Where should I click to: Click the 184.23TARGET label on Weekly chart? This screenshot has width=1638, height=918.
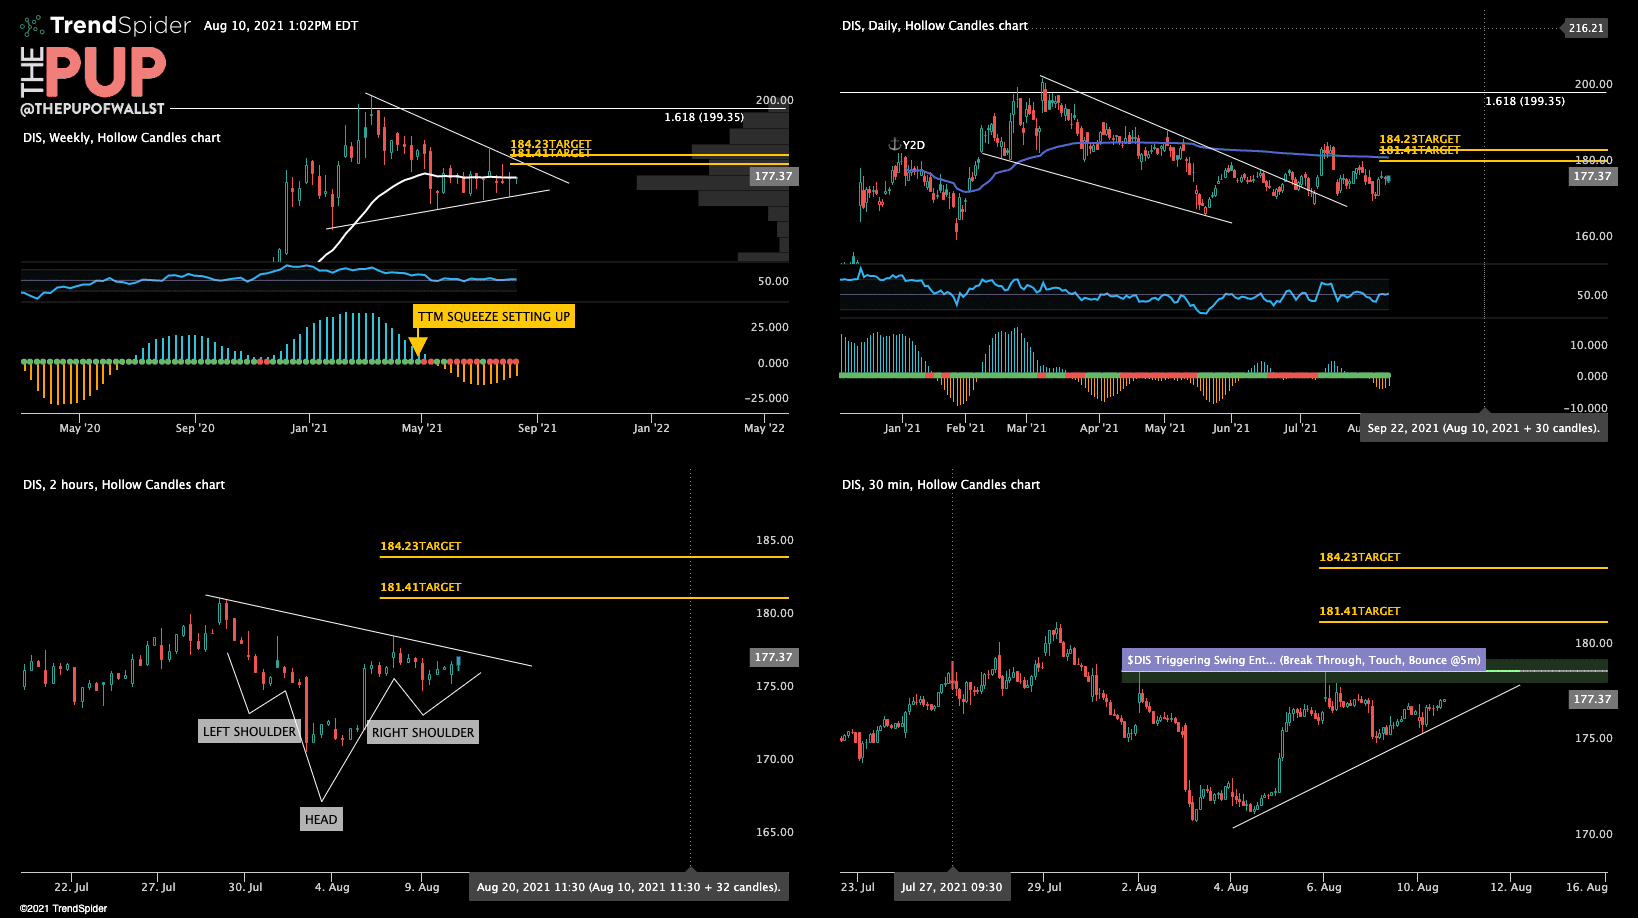(550, 145)
